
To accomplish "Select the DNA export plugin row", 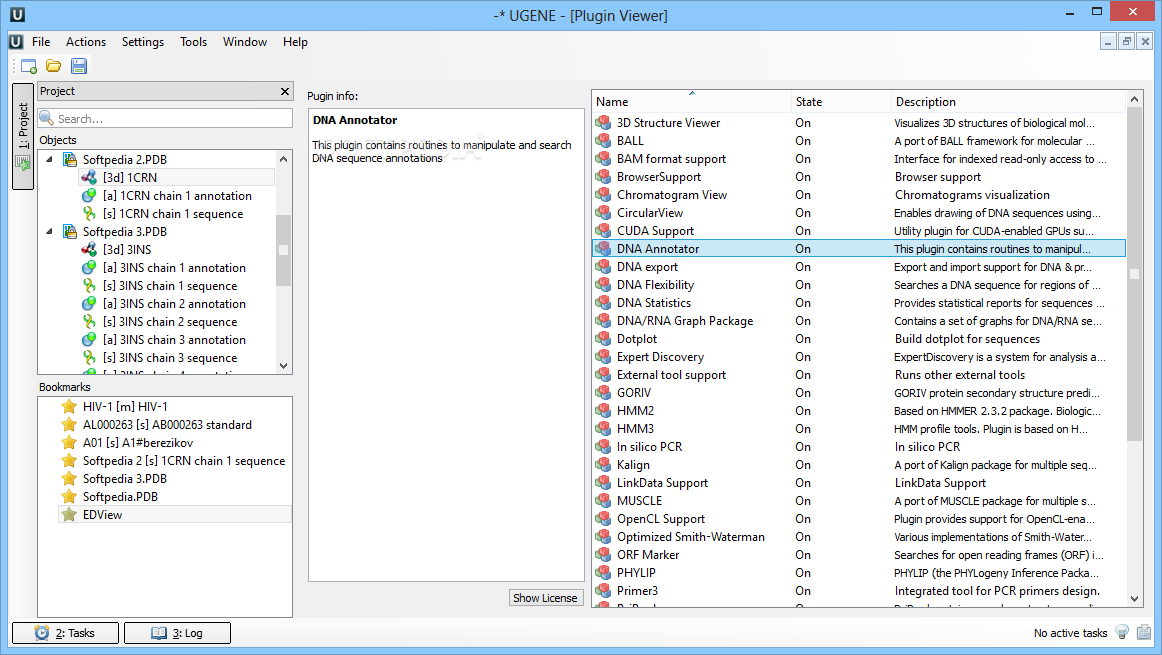I will pyautogui.click(x=859, y=267).
